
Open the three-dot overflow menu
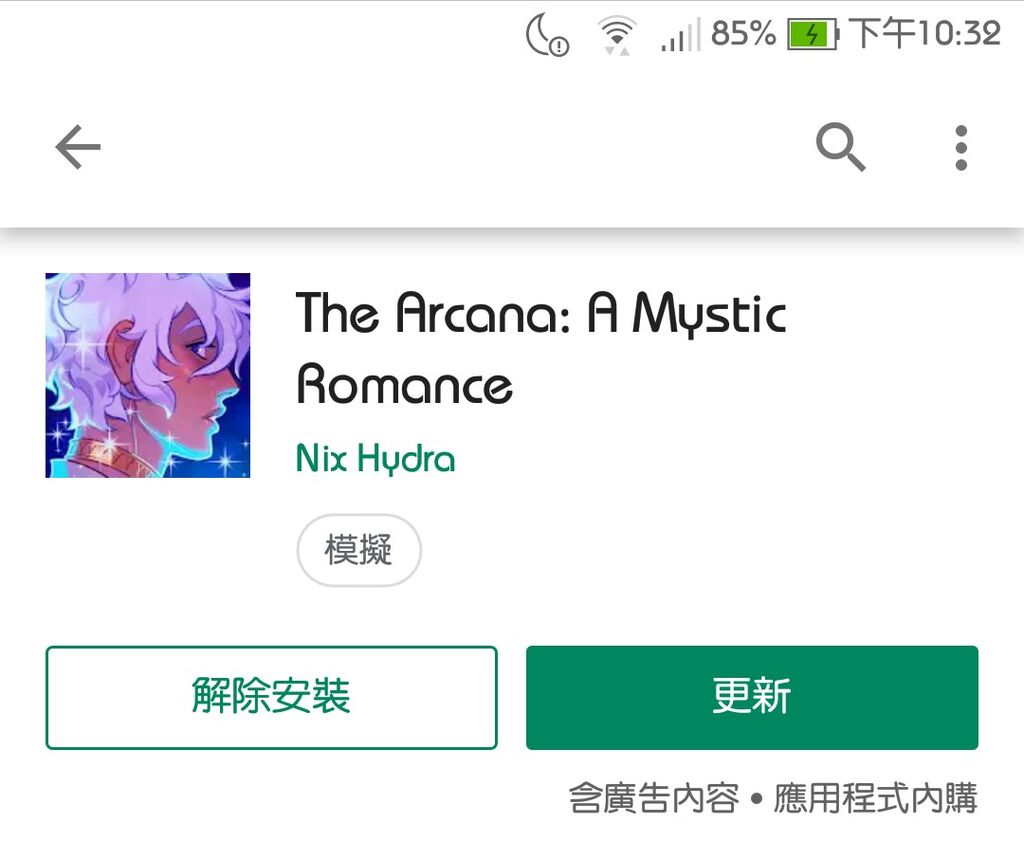tap(961, 148)
